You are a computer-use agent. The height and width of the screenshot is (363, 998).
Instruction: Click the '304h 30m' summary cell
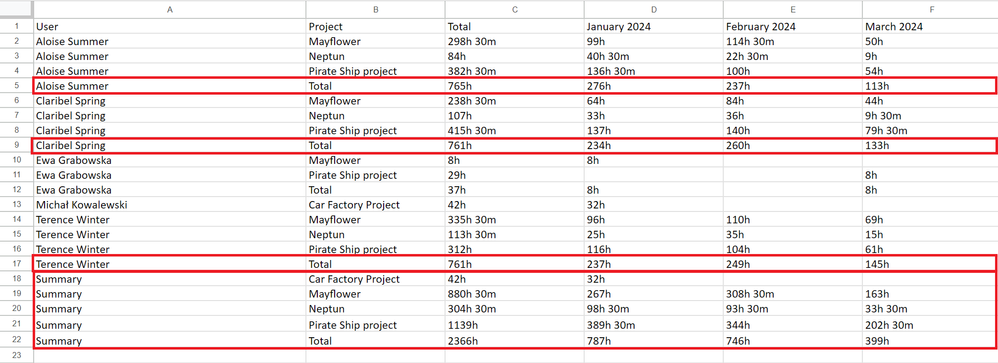[514, 309]
